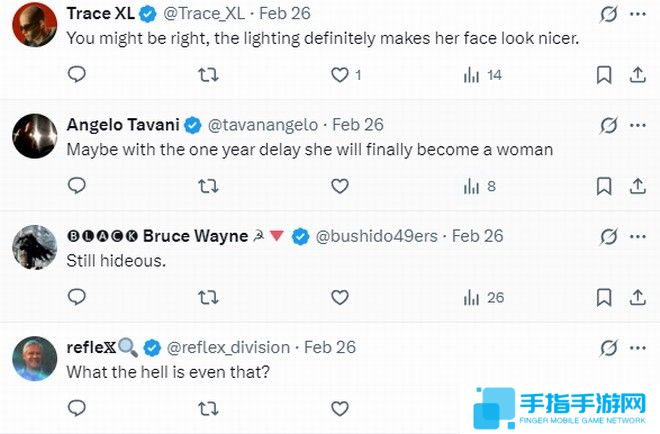Like refleX's tweet

(x=340, y=408)
